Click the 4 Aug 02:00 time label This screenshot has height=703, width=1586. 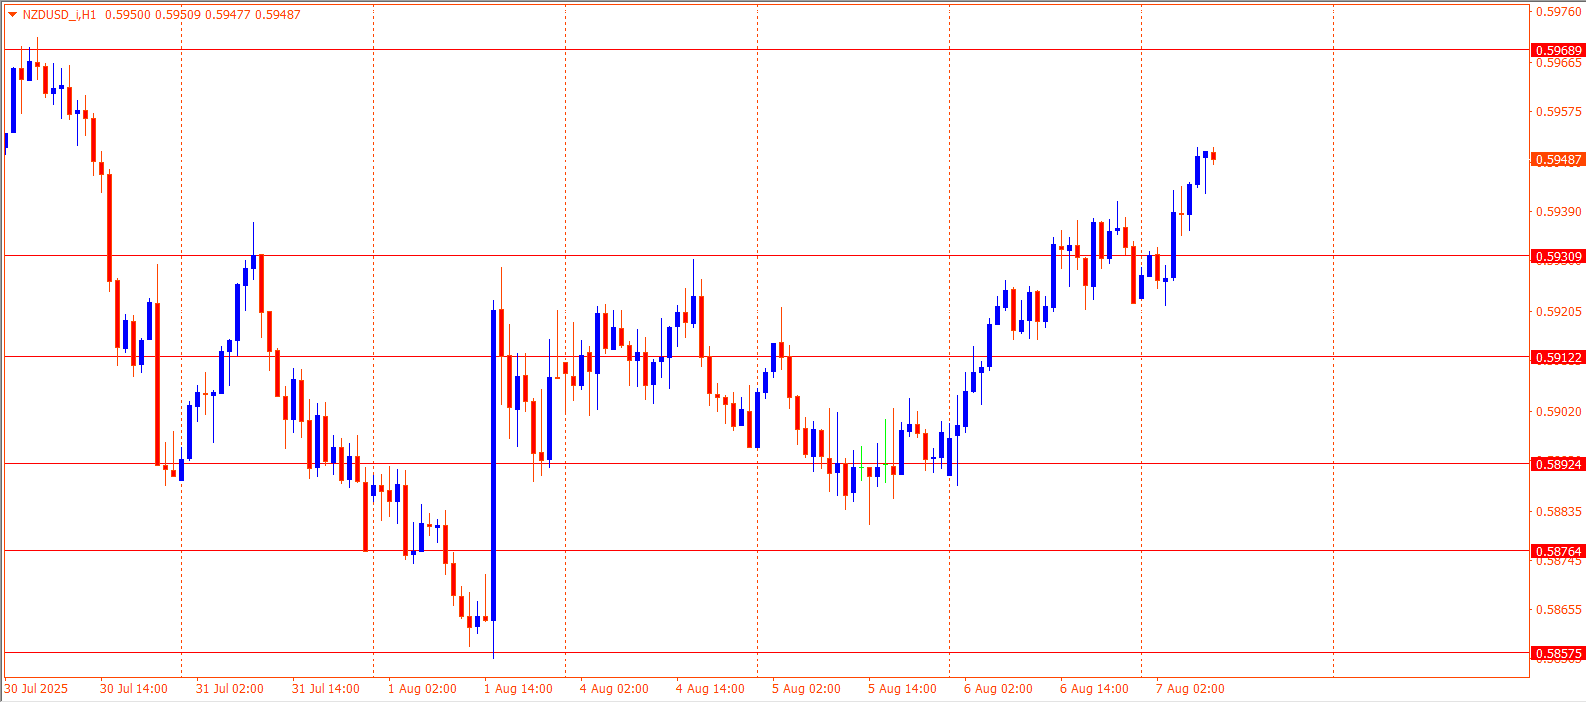pos(614,689)
